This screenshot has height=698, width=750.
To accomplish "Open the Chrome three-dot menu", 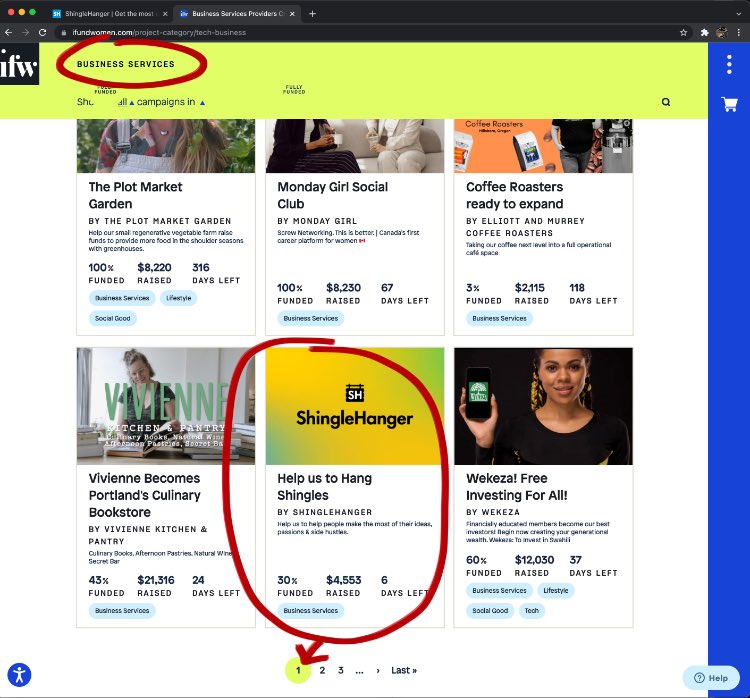I will point(739,33).
